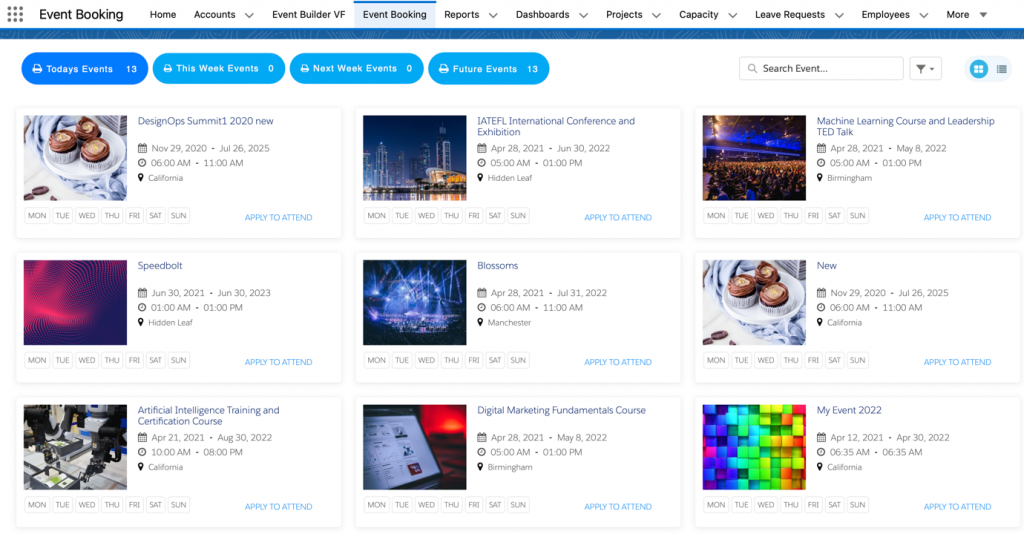Toggle FRI on the IATEFL Conference card
1024x534 pixels.
[473, 216]
